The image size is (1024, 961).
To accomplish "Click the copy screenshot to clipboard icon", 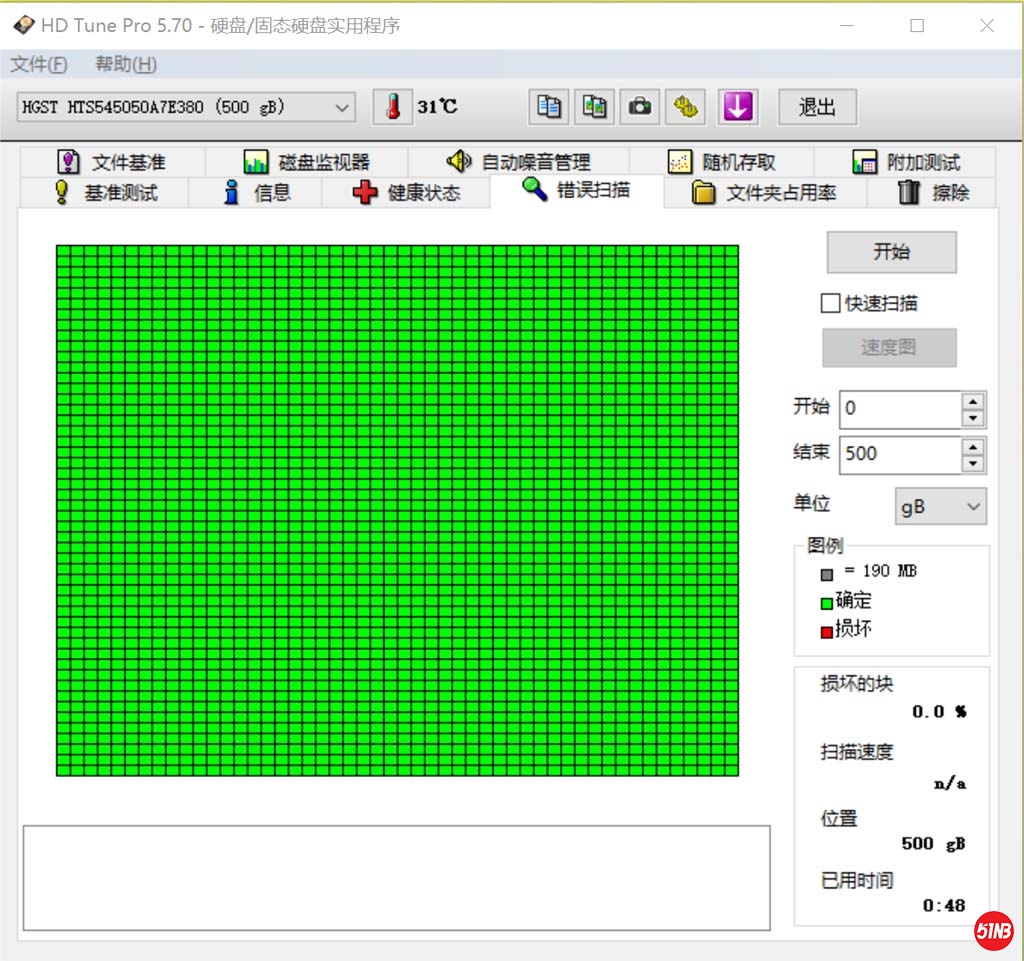I will pos(595,107).
